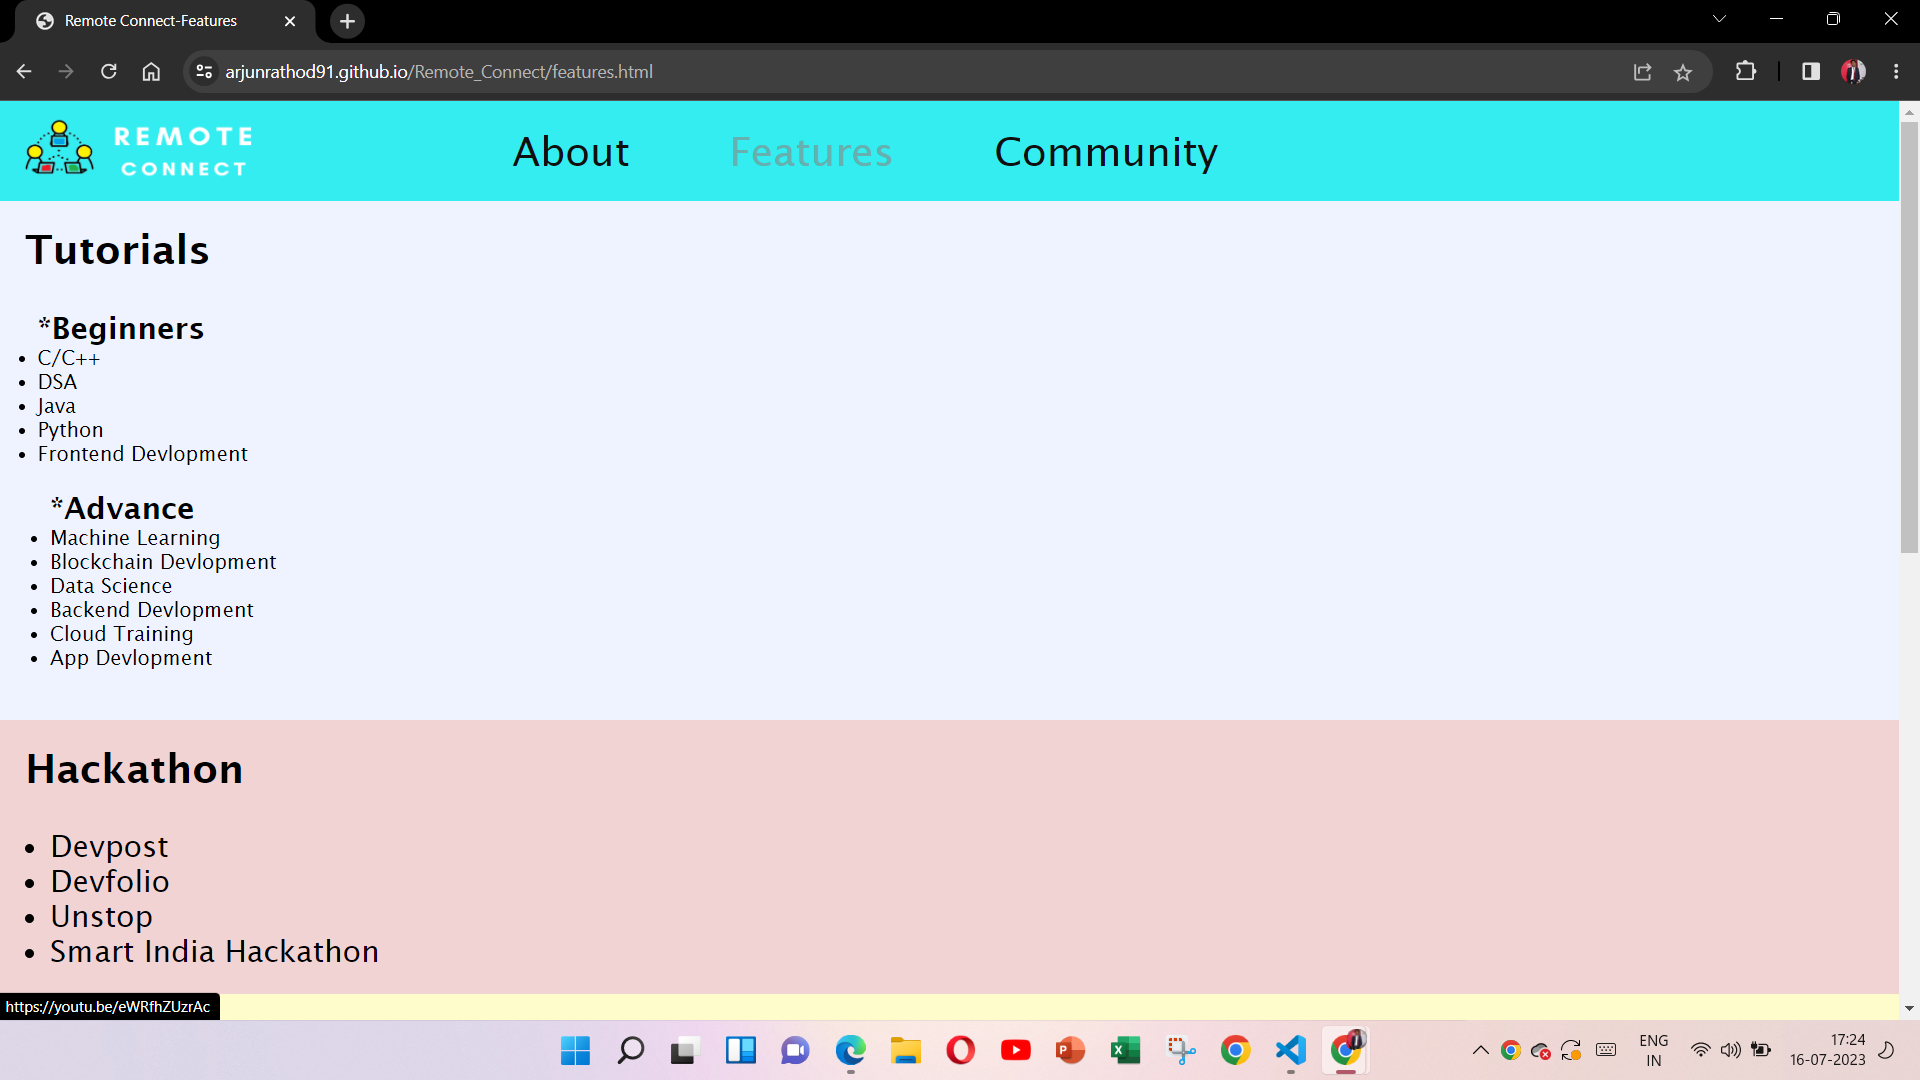Toggle the browser side panel
The image size is (1920, 1080).
(1810, 72)
